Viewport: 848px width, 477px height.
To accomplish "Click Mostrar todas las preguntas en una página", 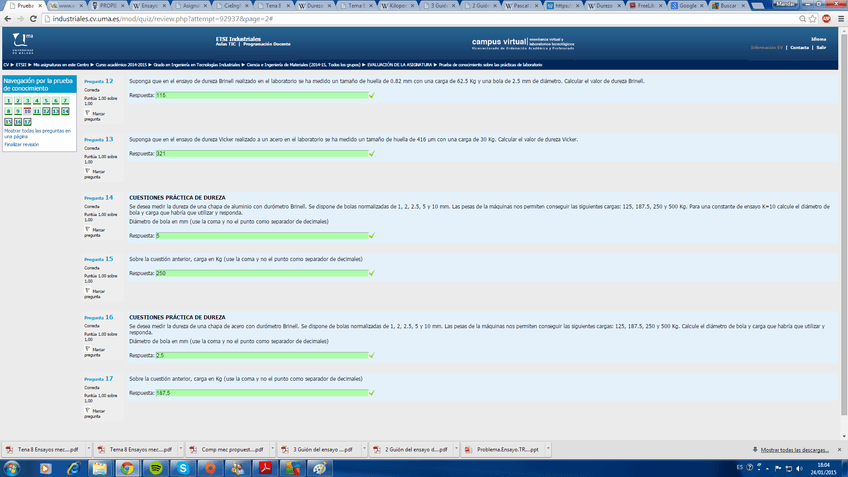I will coord(37,134).
